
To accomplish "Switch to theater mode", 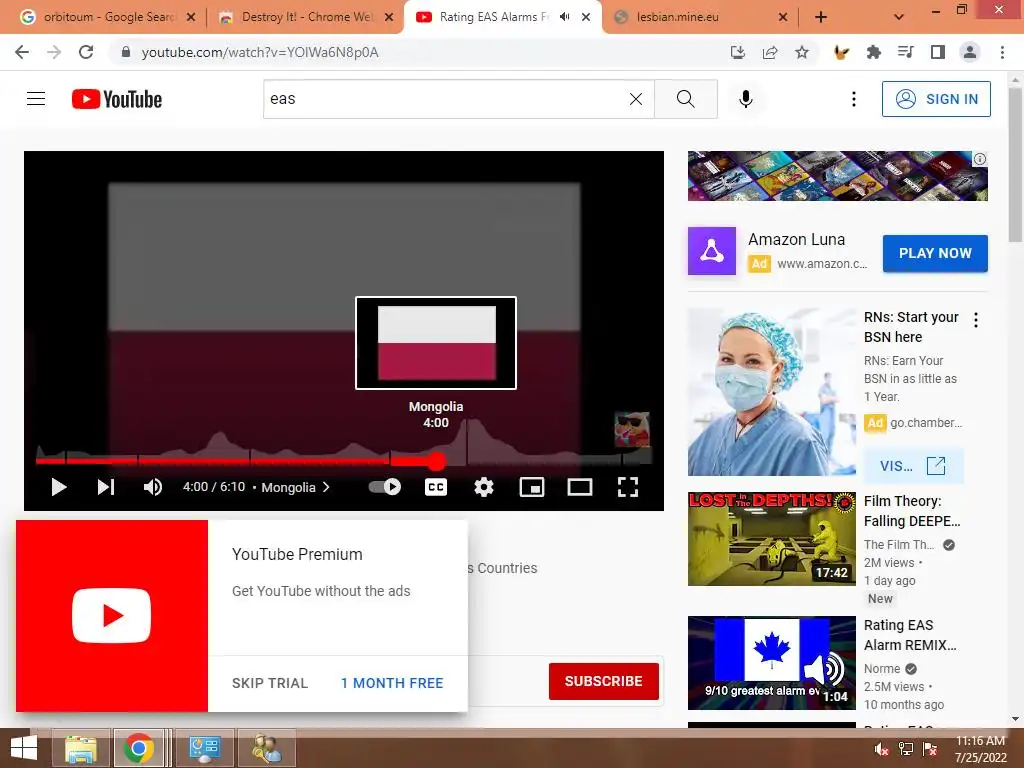I will 579,487.
